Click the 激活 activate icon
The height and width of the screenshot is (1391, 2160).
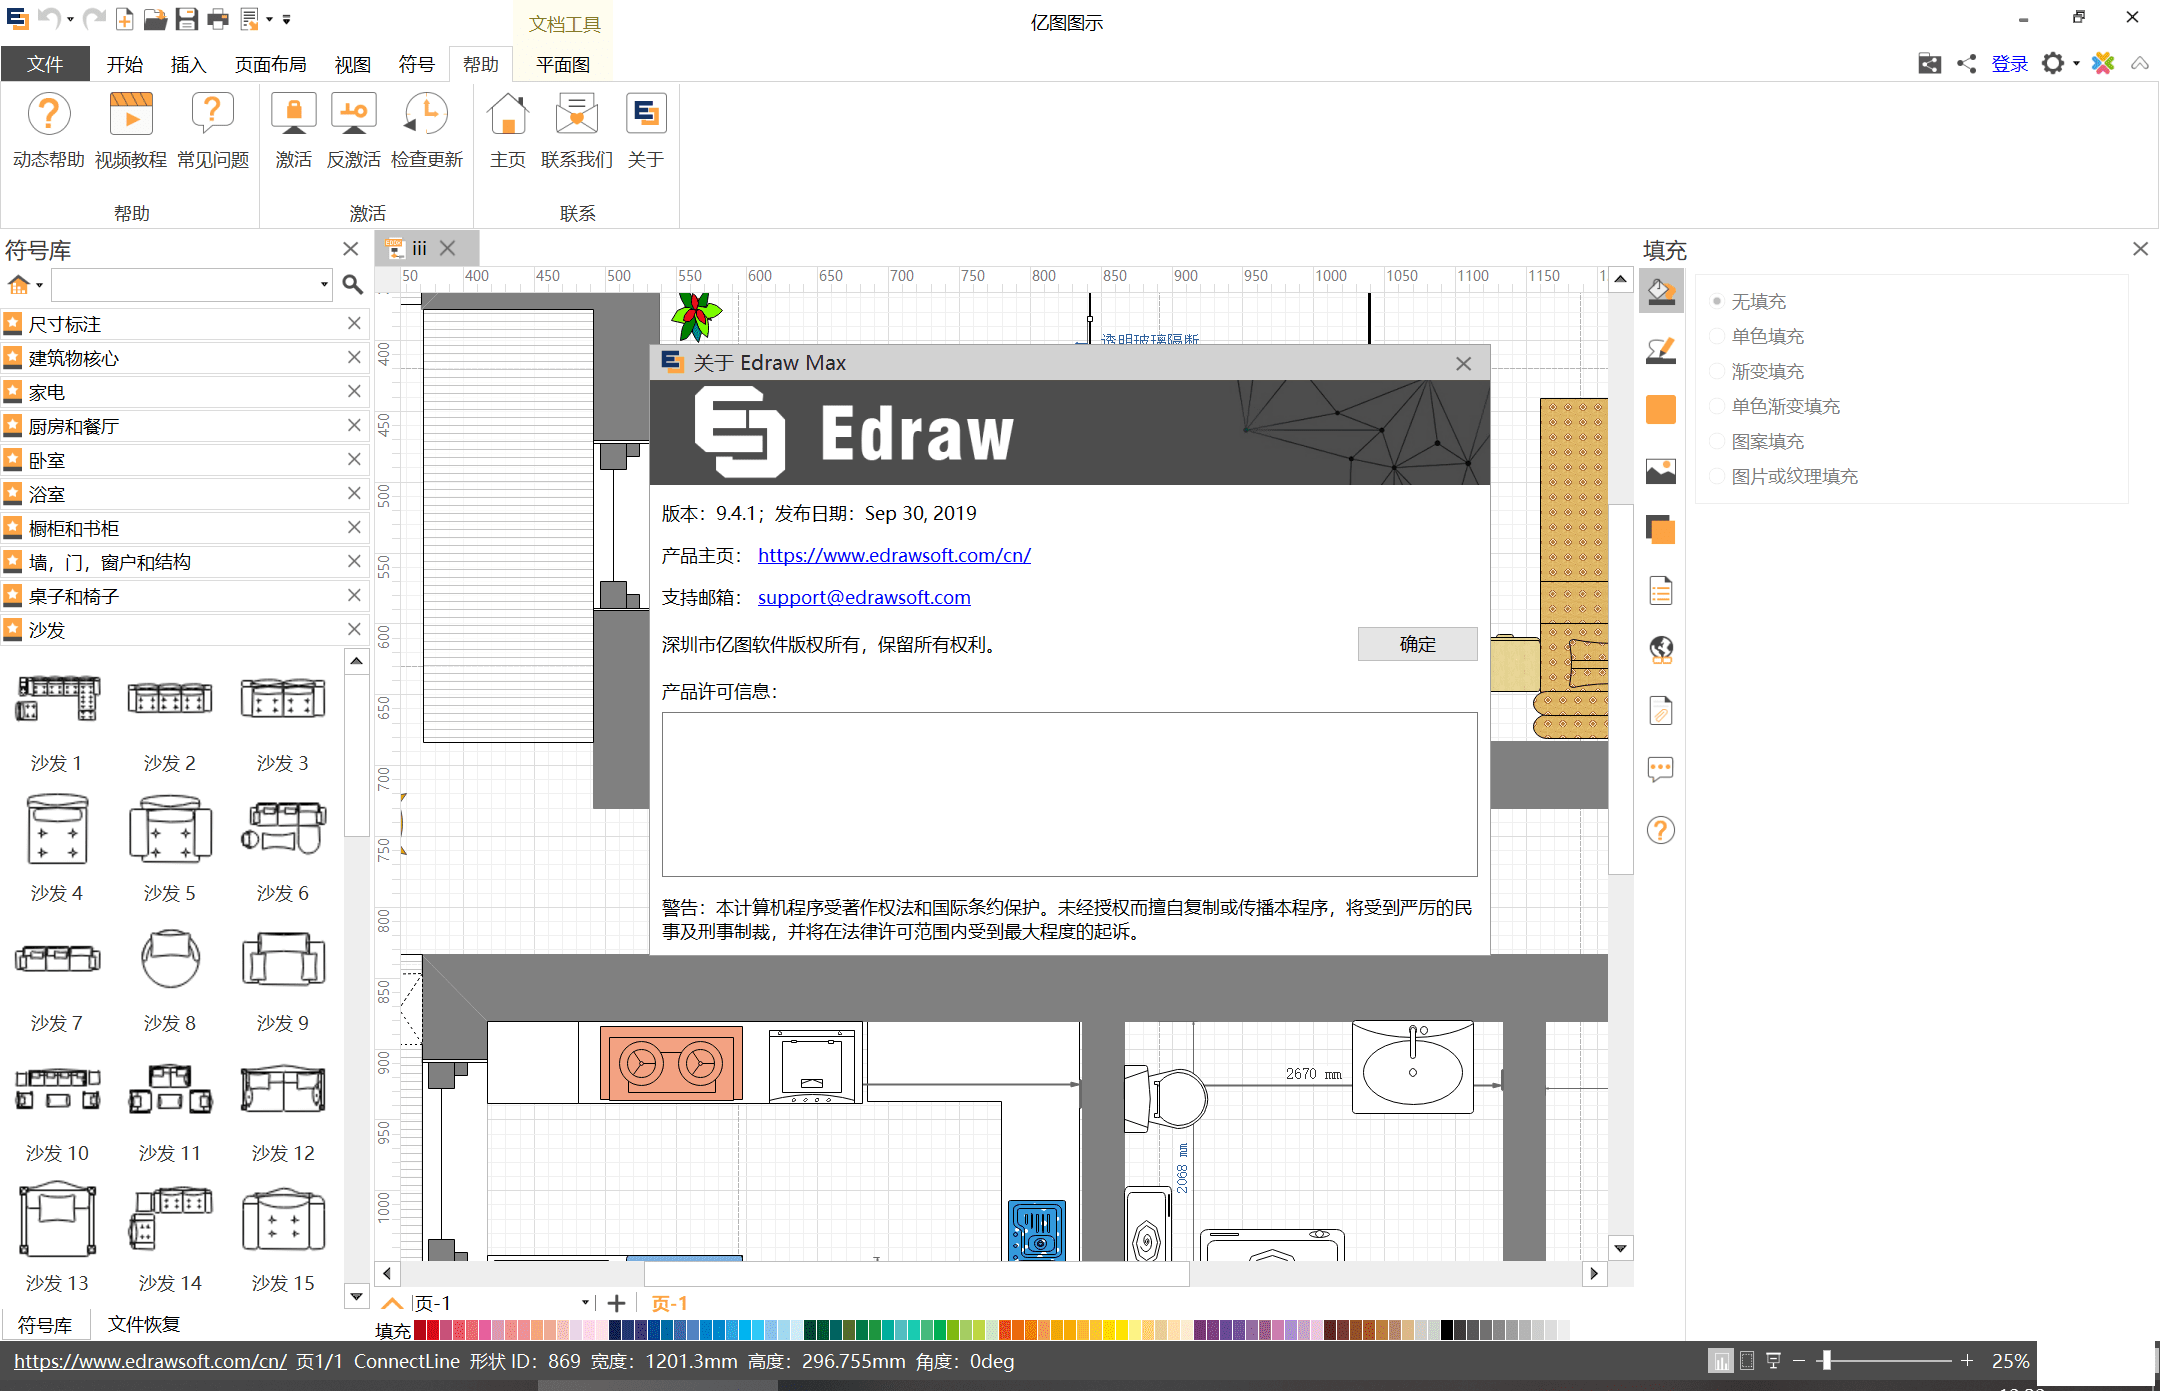[x=294, y=130]
